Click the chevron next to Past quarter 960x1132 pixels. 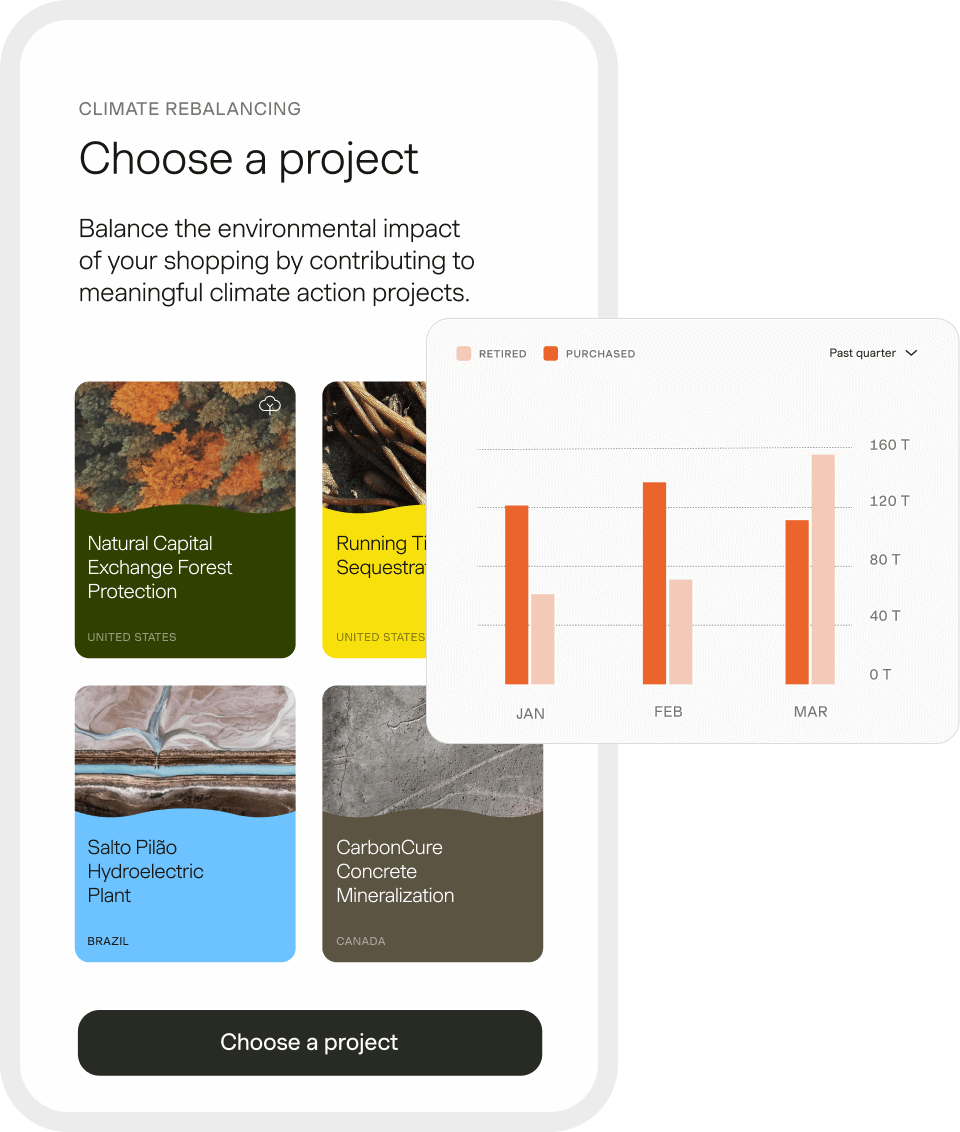(911, 353)
